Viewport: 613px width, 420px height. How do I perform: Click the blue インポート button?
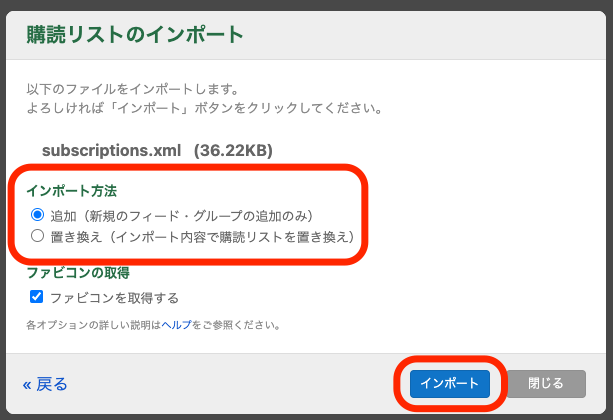click(x=450, y=383)
